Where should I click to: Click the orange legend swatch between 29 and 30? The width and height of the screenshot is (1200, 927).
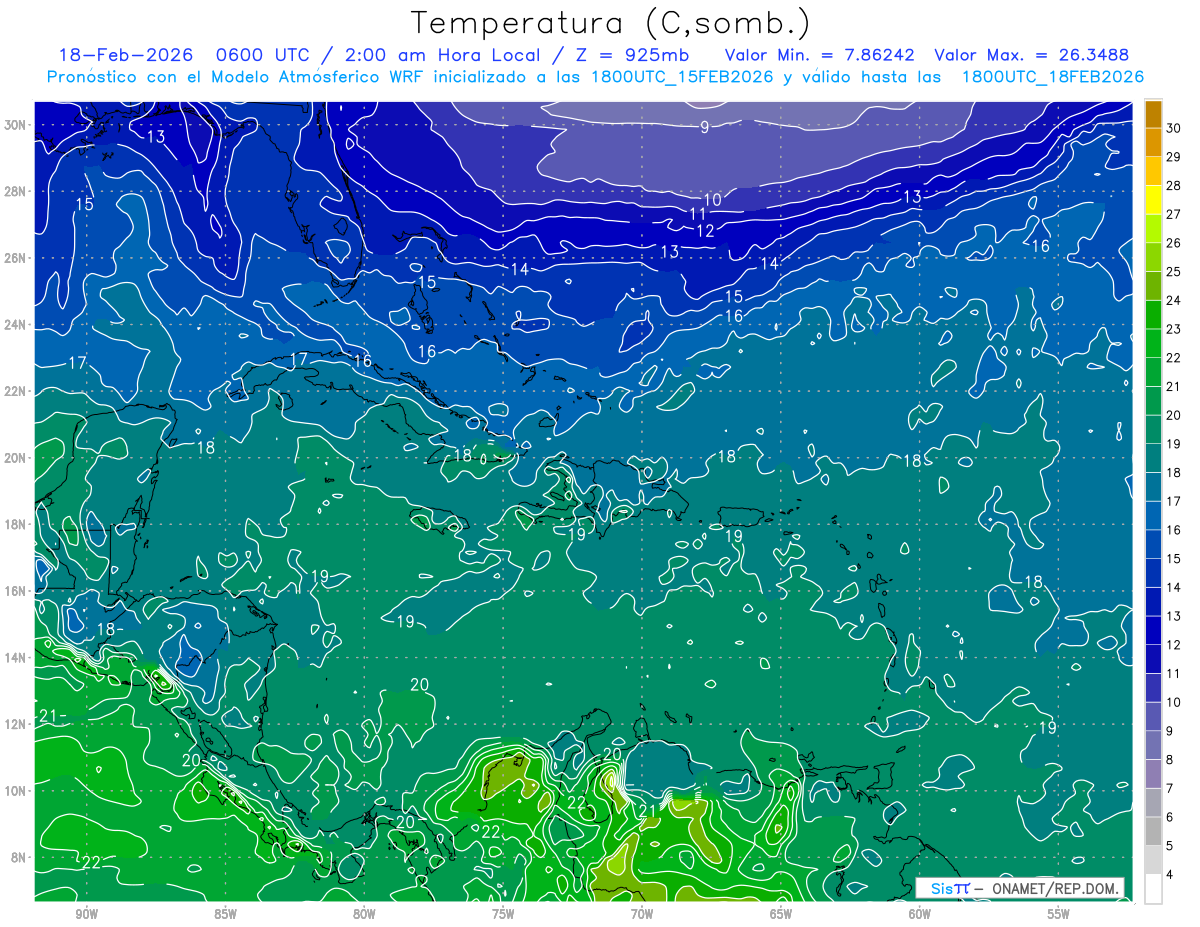(1153, 143)
